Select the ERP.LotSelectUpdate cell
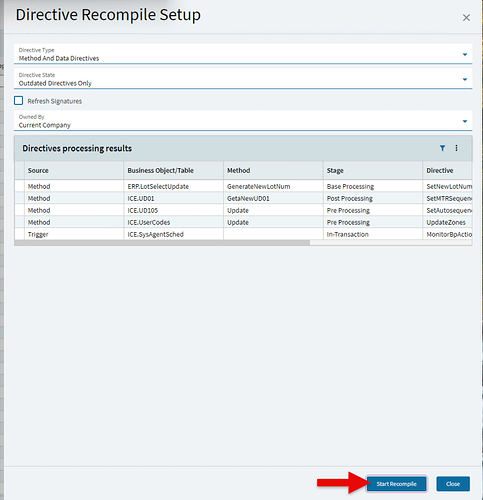 pos(173,186)
